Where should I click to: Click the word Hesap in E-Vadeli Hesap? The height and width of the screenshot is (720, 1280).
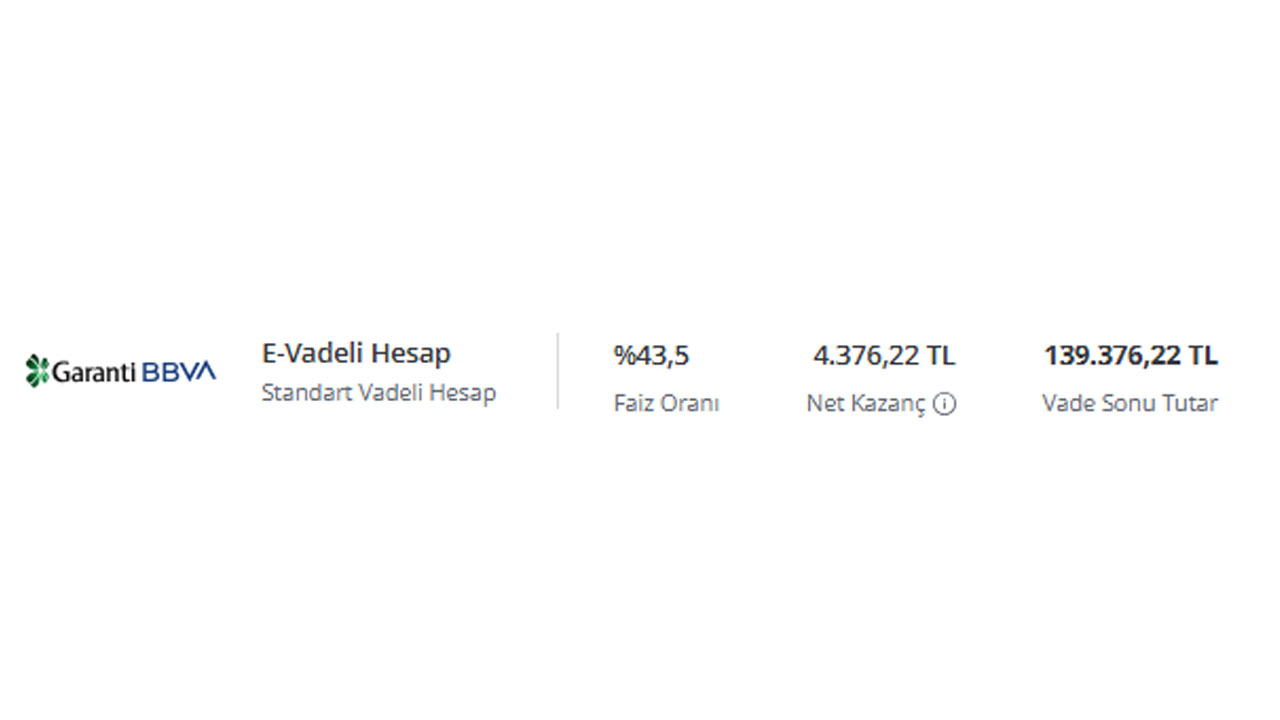(x=410, y=354)
